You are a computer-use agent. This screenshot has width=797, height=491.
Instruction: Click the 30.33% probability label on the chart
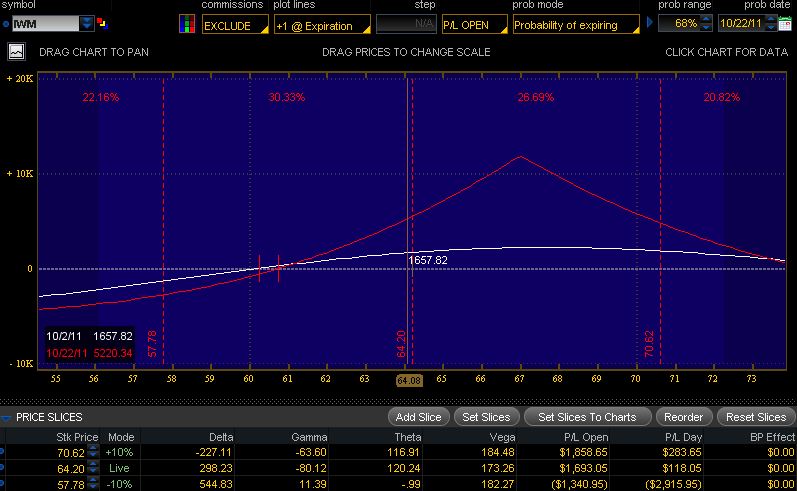[287, 97]
